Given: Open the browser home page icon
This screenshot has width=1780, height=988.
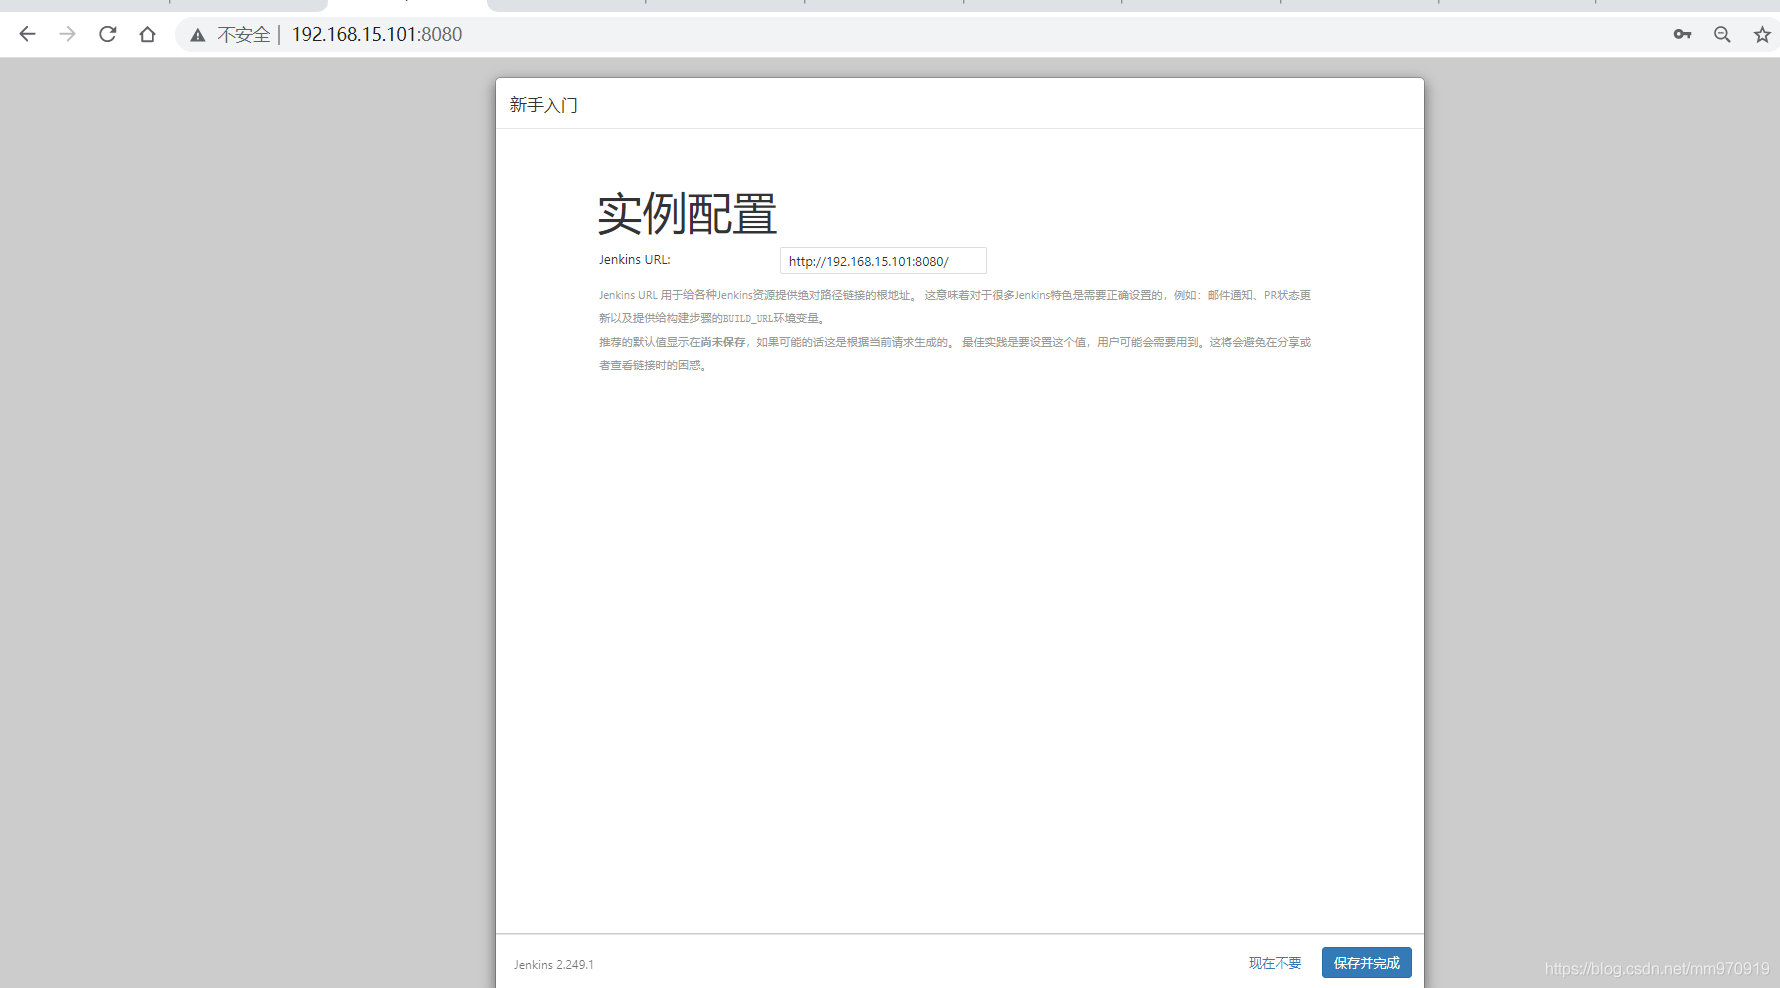Looking at the screenshot, I should (147, 34).
